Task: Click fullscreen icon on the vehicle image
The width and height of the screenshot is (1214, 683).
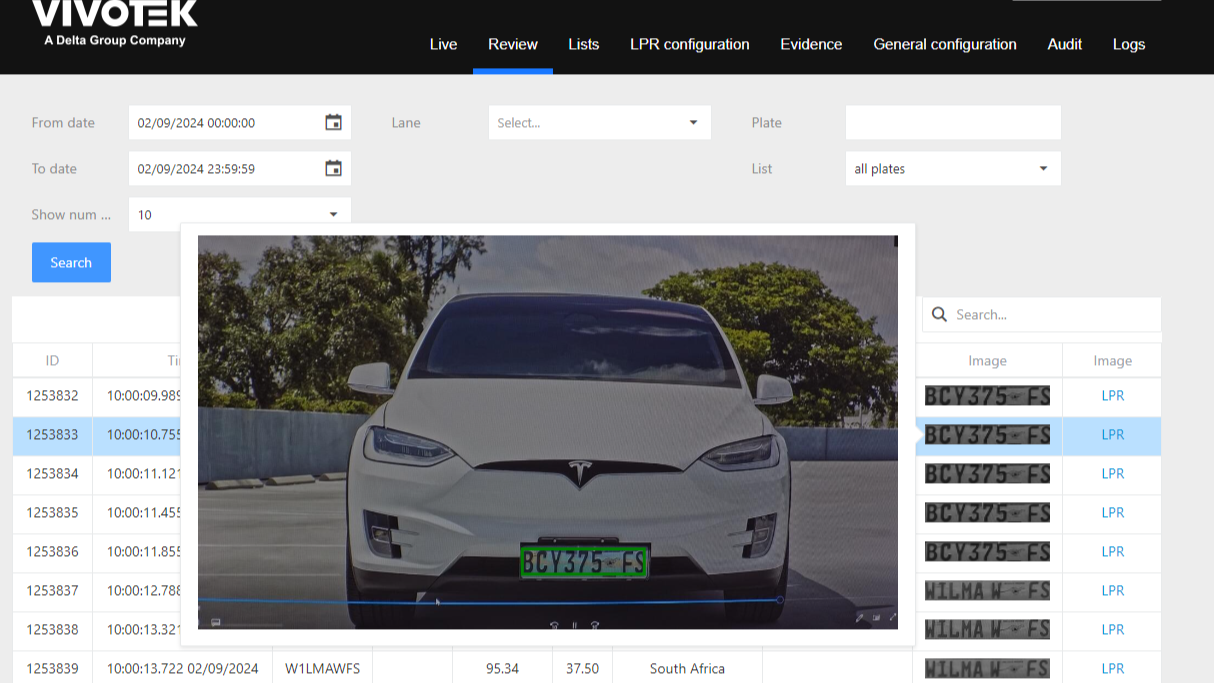Action: click(892, 618)
